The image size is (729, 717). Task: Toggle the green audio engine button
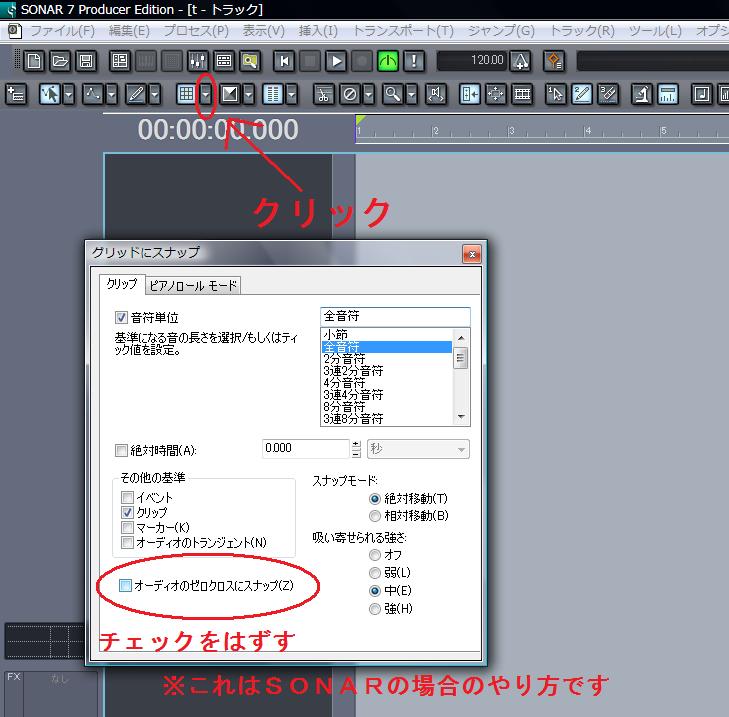point(388,61)
